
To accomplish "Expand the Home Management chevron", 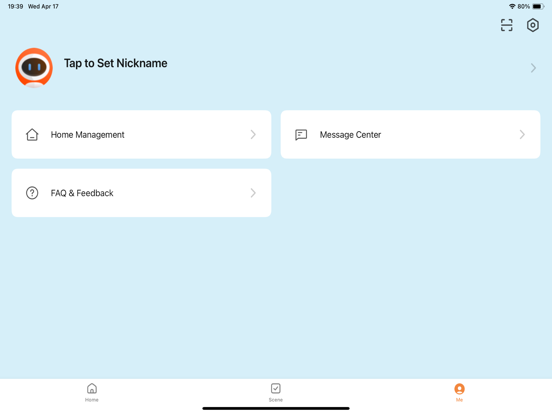I will [253, 134].
